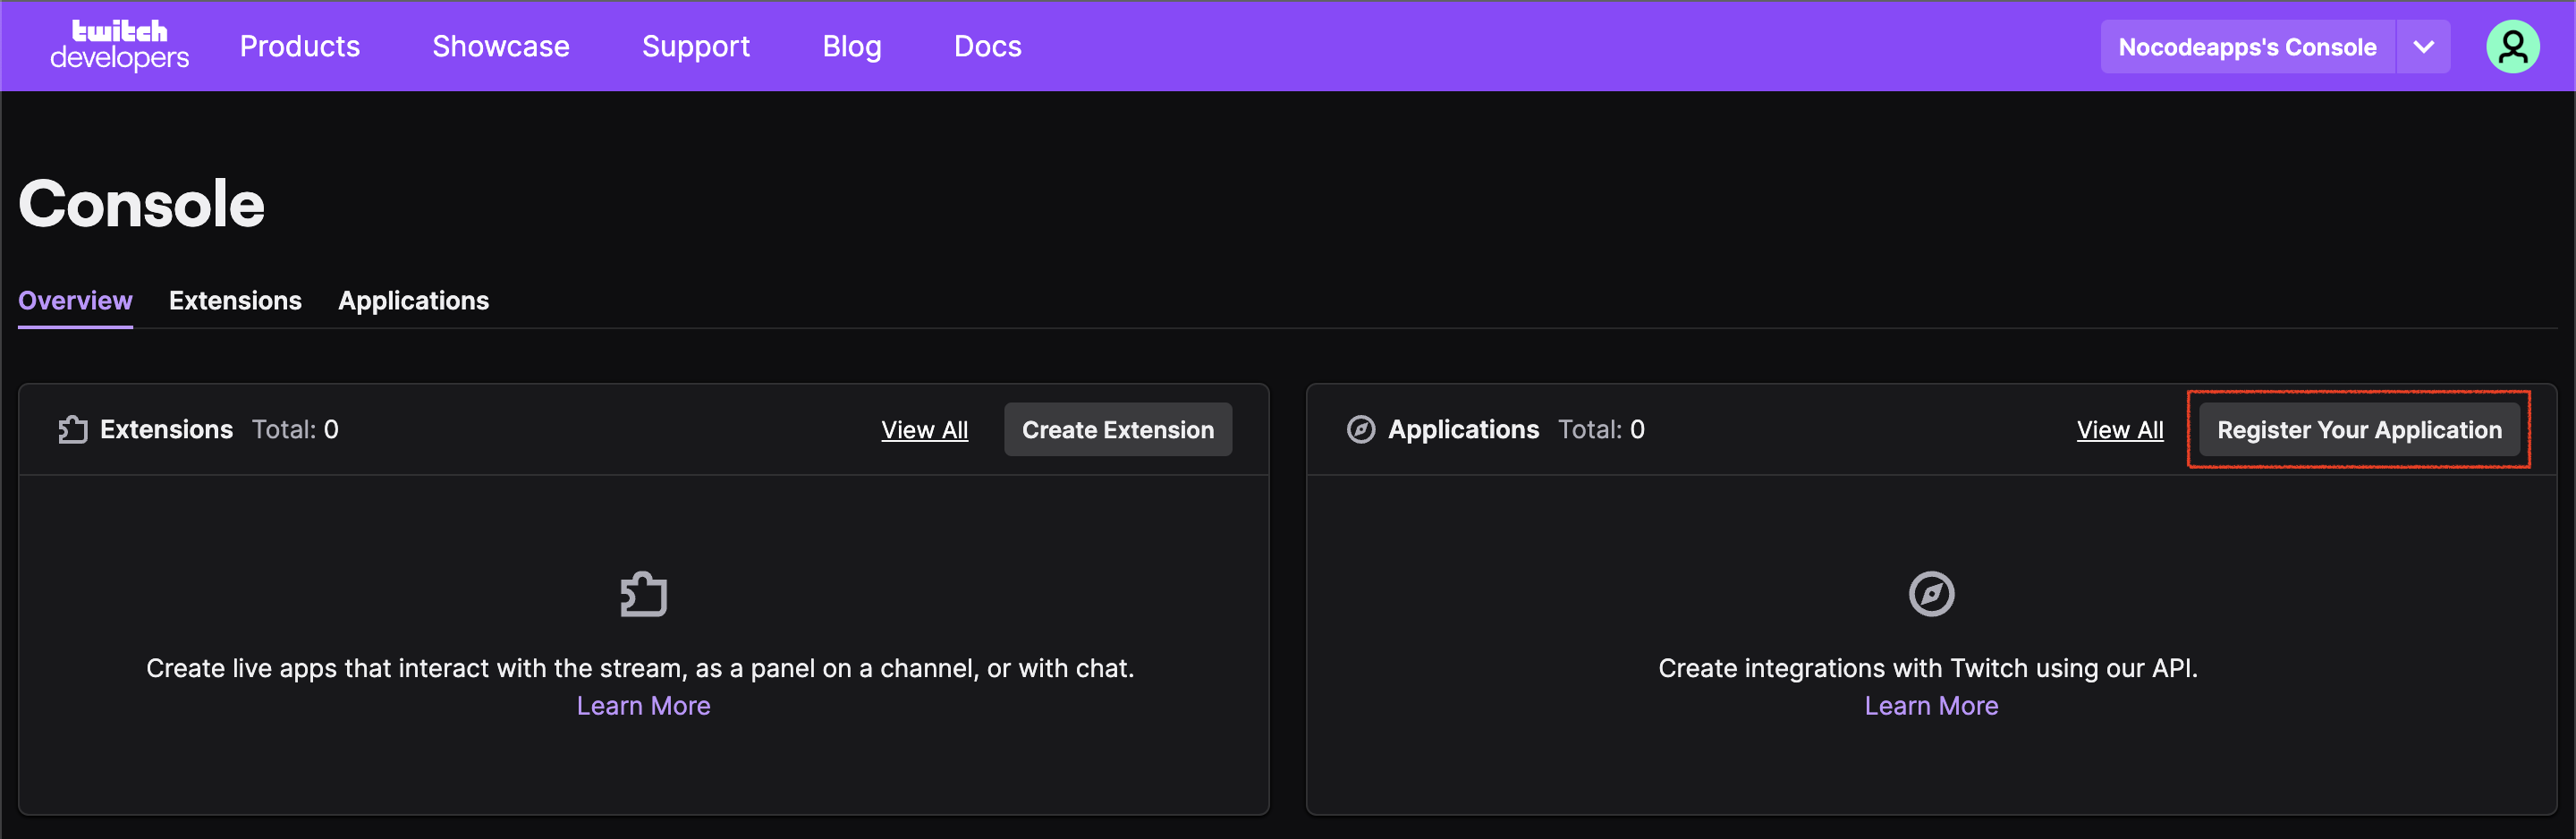This screenshot has height=839, width=2576.
Task: Expand the console switcher chevron
Action: (2422, 47)
